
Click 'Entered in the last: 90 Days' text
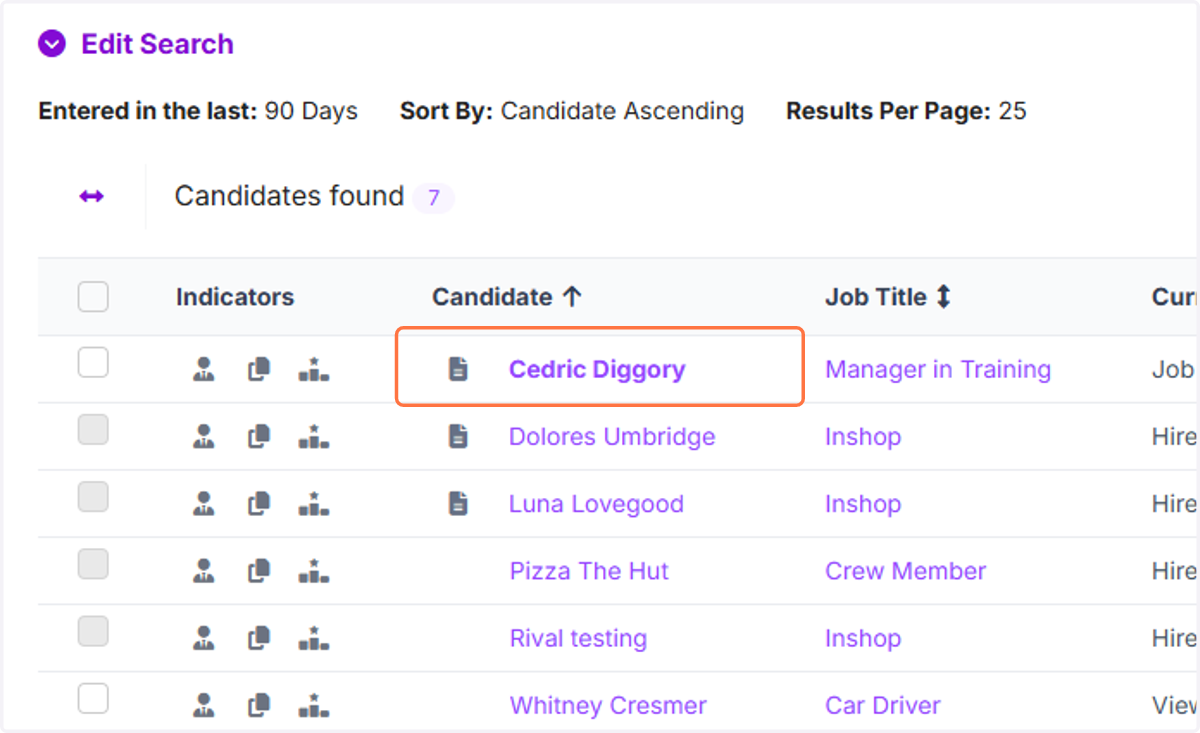[198, 111]
